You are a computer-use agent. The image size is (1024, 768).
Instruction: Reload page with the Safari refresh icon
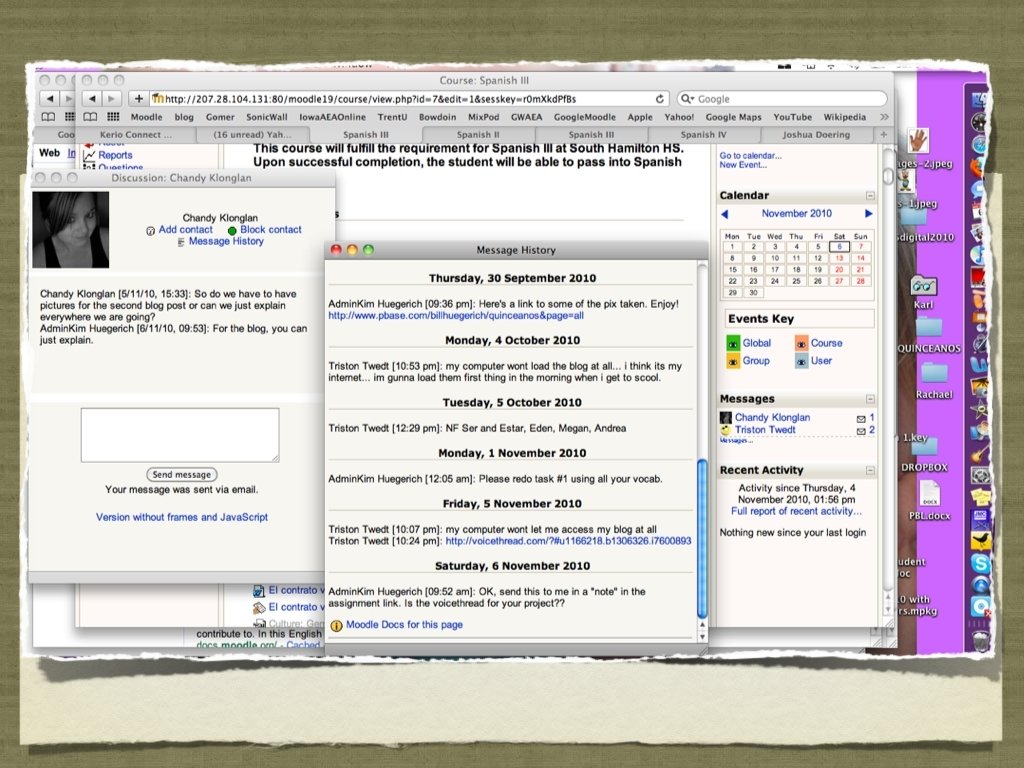tap(660, 99)
